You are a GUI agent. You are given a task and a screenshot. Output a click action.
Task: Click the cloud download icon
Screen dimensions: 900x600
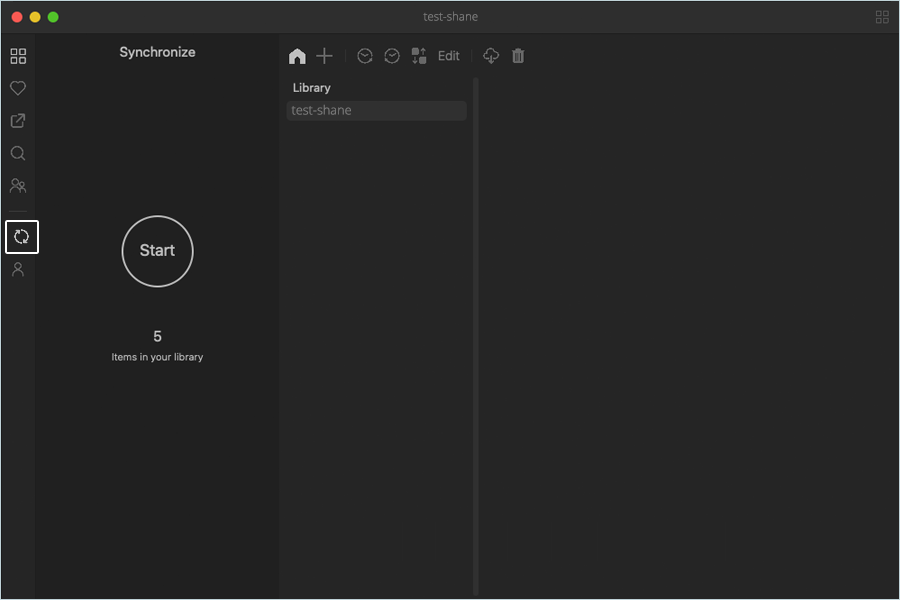pos(491,56)
